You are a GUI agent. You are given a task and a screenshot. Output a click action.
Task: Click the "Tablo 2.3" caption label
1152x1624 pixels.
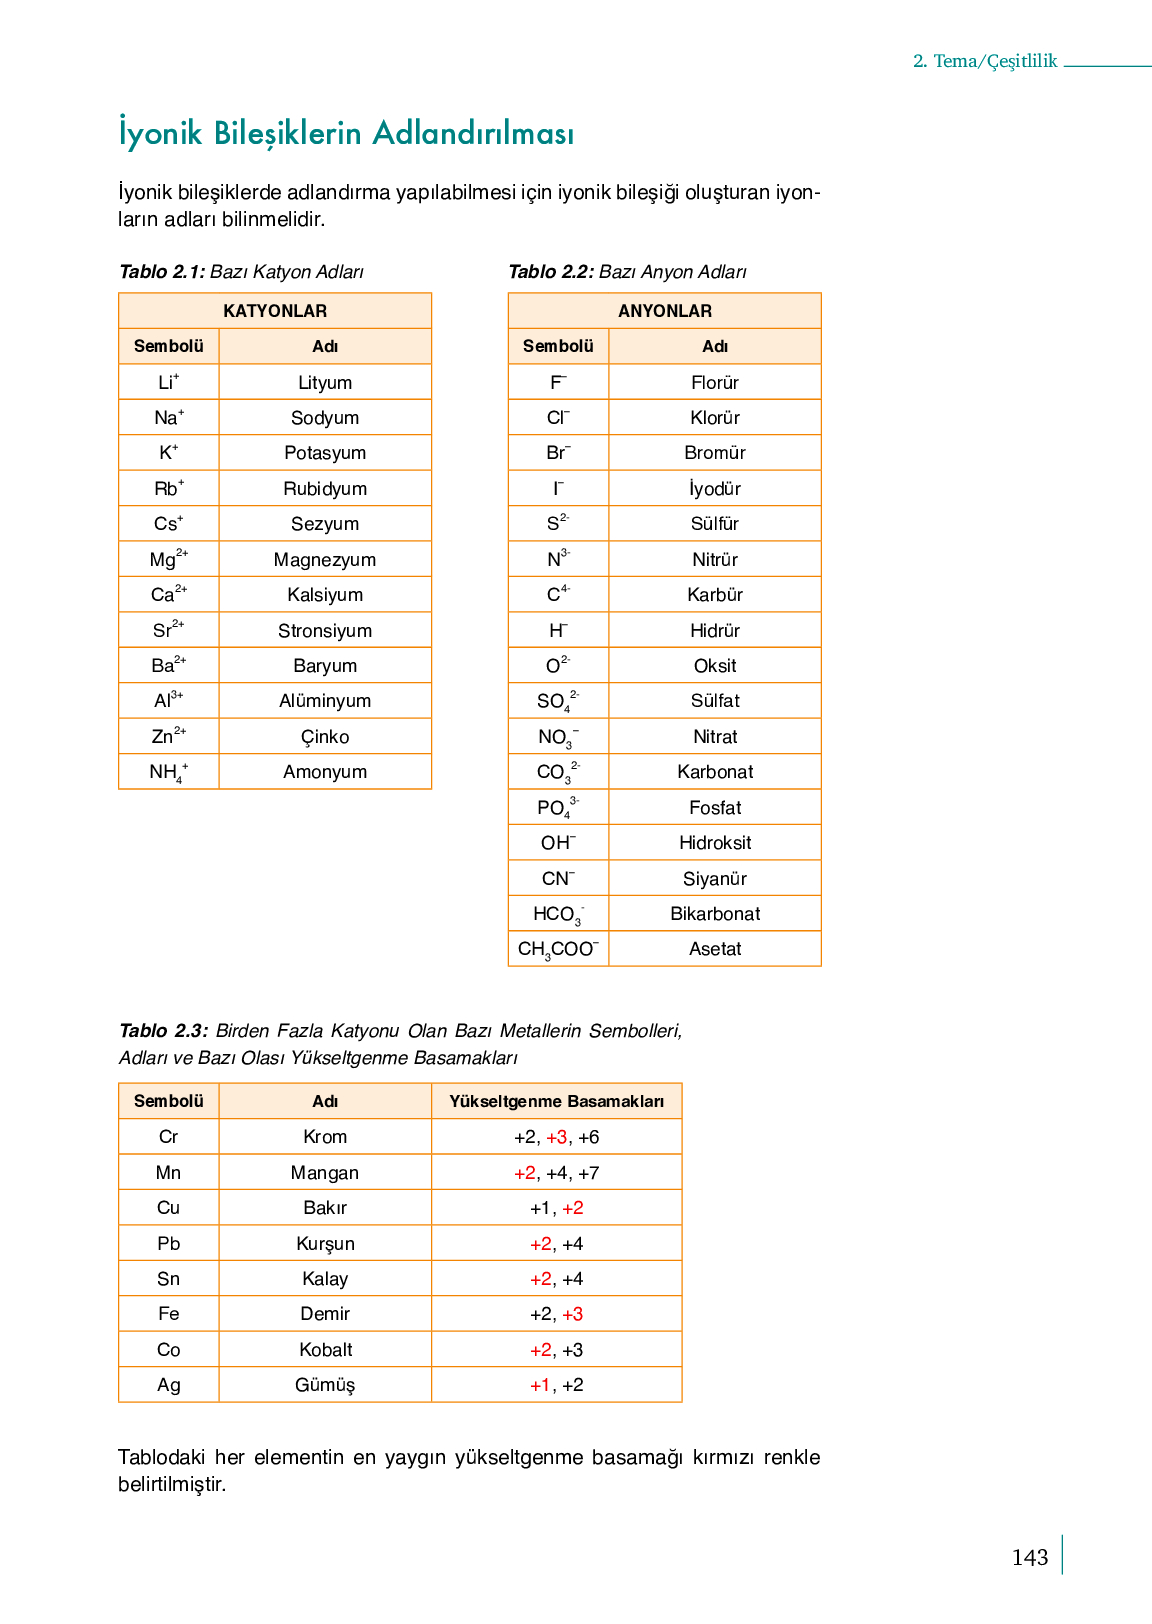pos(163,1031)
